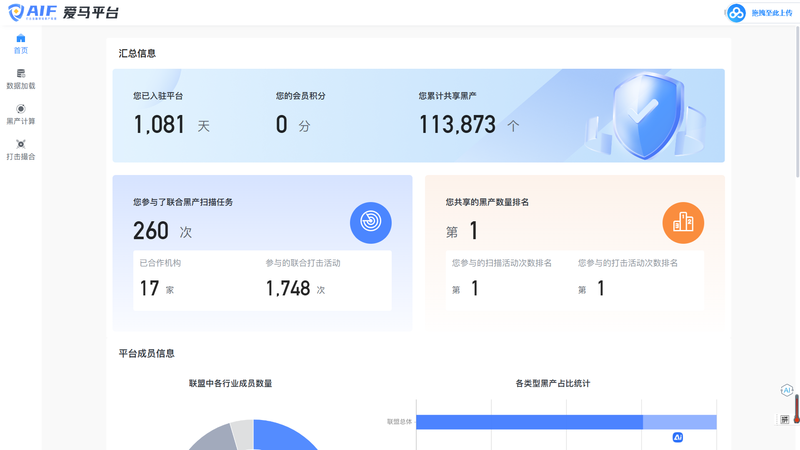Viewport: 800px width, 450px height.
Task: Click the blue radar scan task icon
Action: click(x=370, y=222)
